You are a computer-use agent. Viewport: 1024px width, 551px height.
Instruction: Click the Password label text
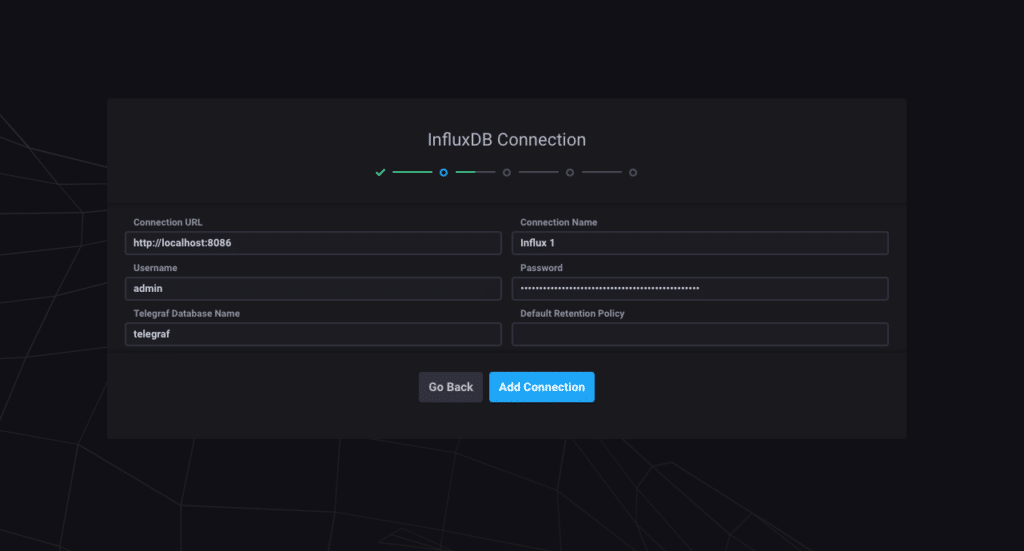point(541,268)
